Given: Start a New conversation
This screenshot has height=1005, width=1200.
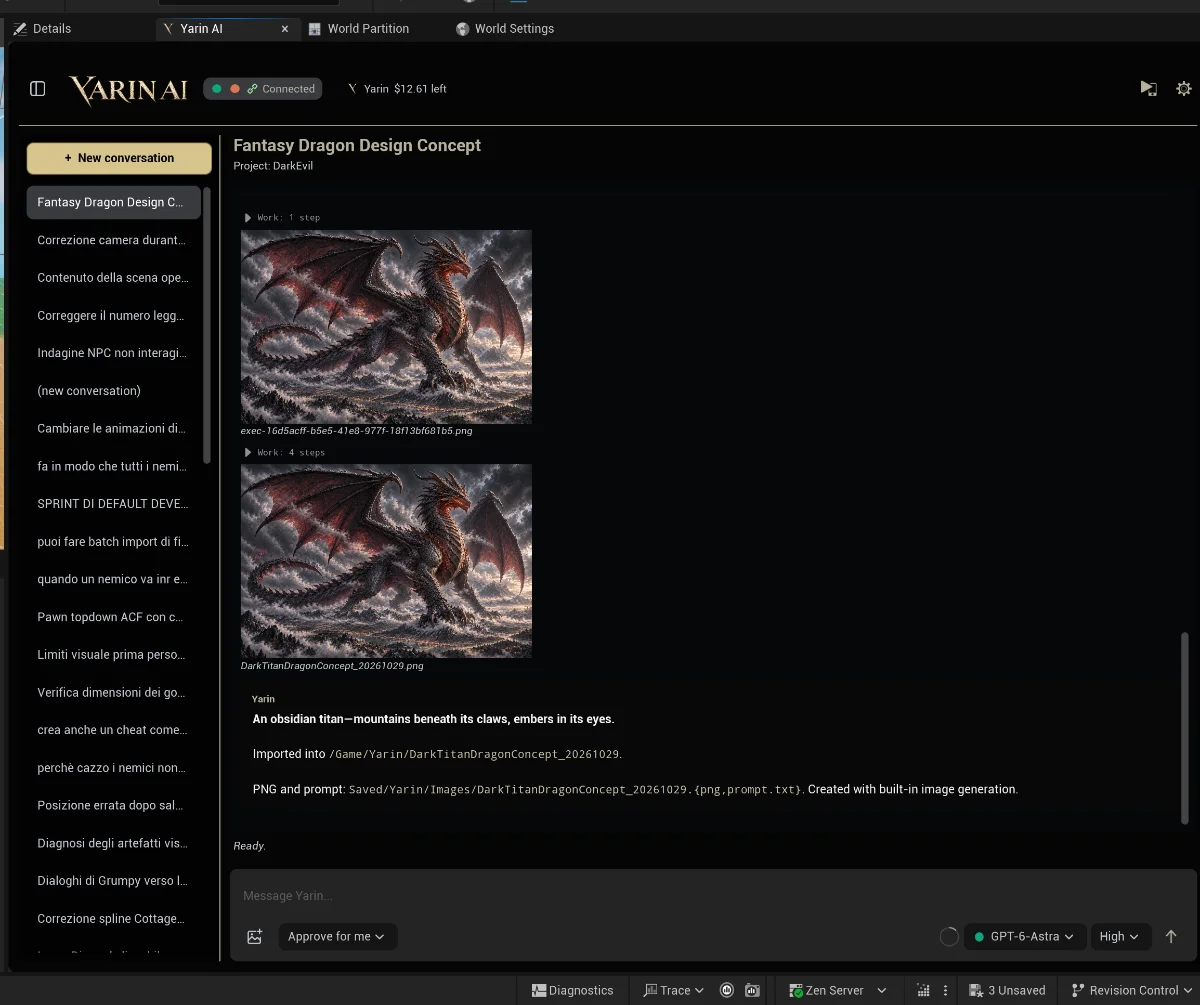Looking at the screenshot, I should pos(119,158).
